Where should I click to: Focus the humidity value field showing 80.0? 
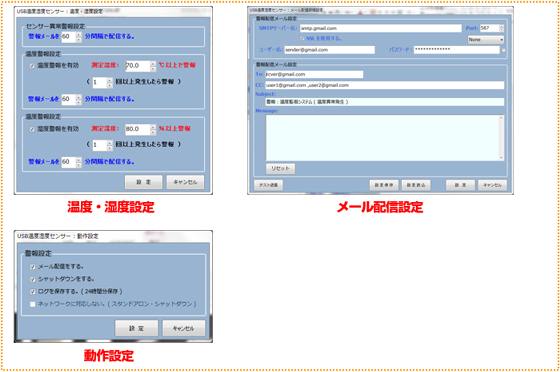click(x=138, y=130)
